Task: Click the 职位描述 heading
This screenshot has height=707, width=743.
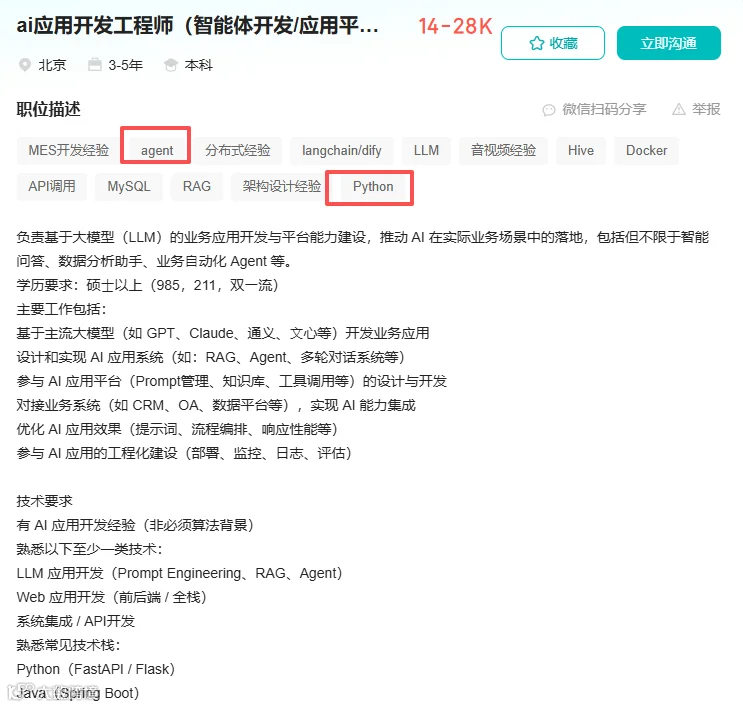Action: [x=48, y=109]
